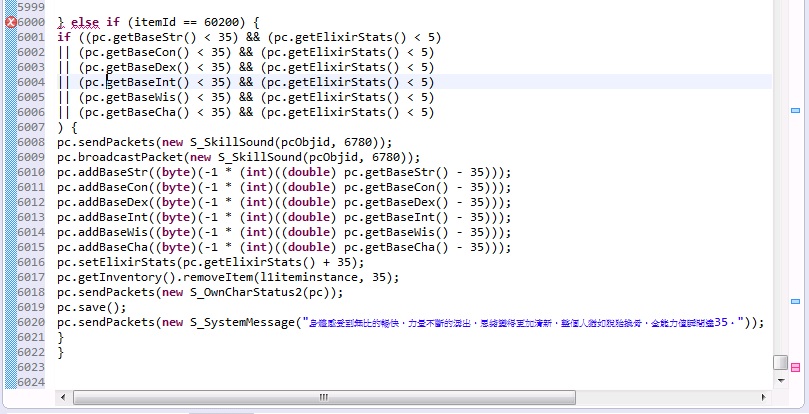Image resolution: width=809 pixels, height=414 pixels.
Task: Click the vertical scrollbar thumb
Action: tap(781, 362)
